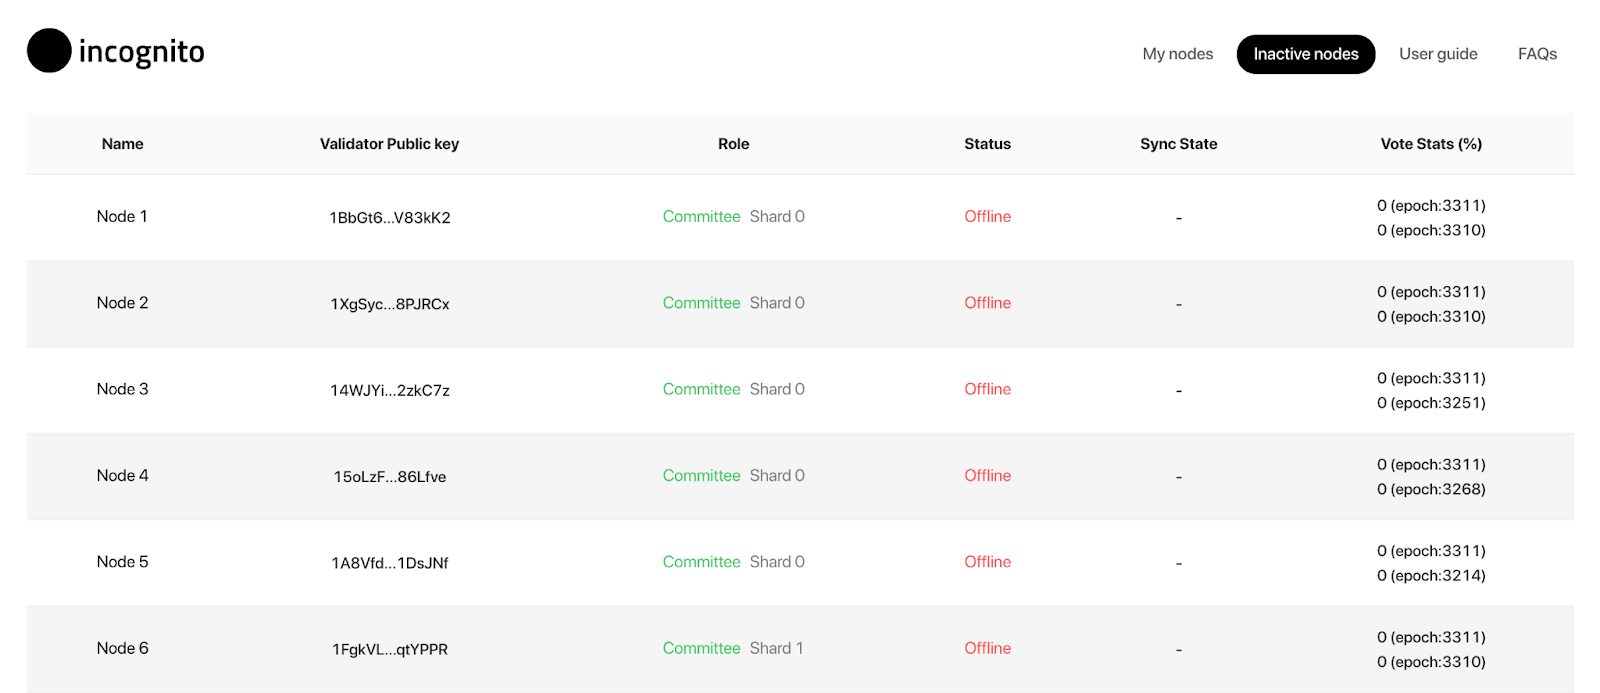Screen dimensions: 1600x693
Task: Select the Node 6 name cell
Action: coord(122,648)
